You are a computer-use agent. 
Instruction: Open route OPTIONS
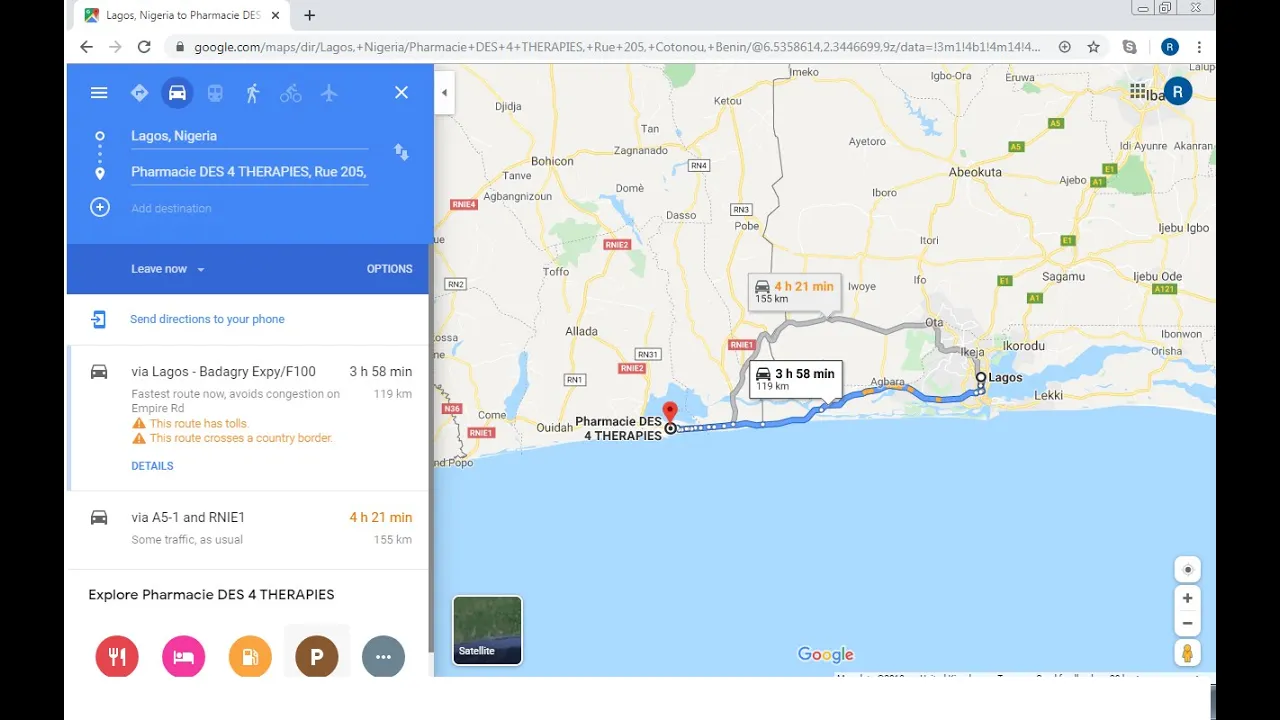389,269
